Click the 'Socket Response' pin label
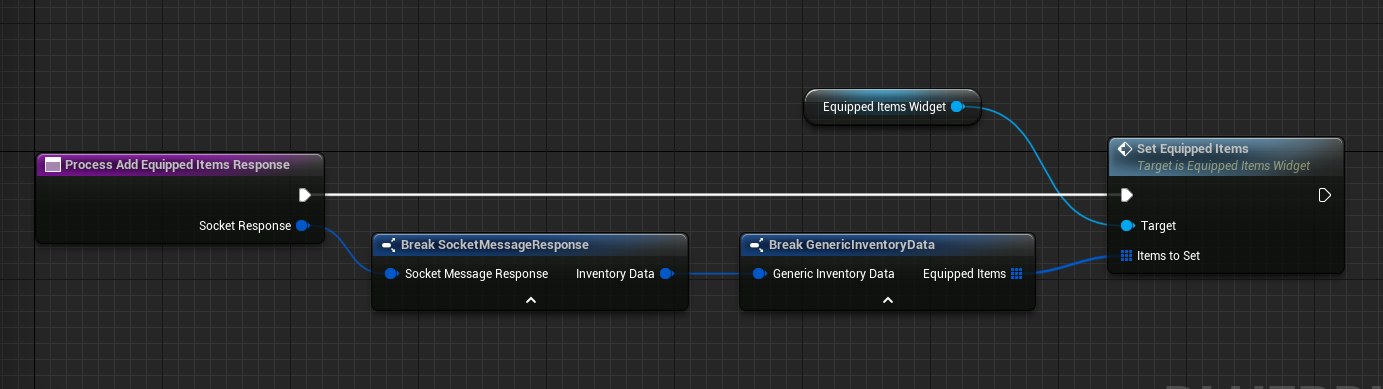 pyautogui.click(x=245, y=226)
